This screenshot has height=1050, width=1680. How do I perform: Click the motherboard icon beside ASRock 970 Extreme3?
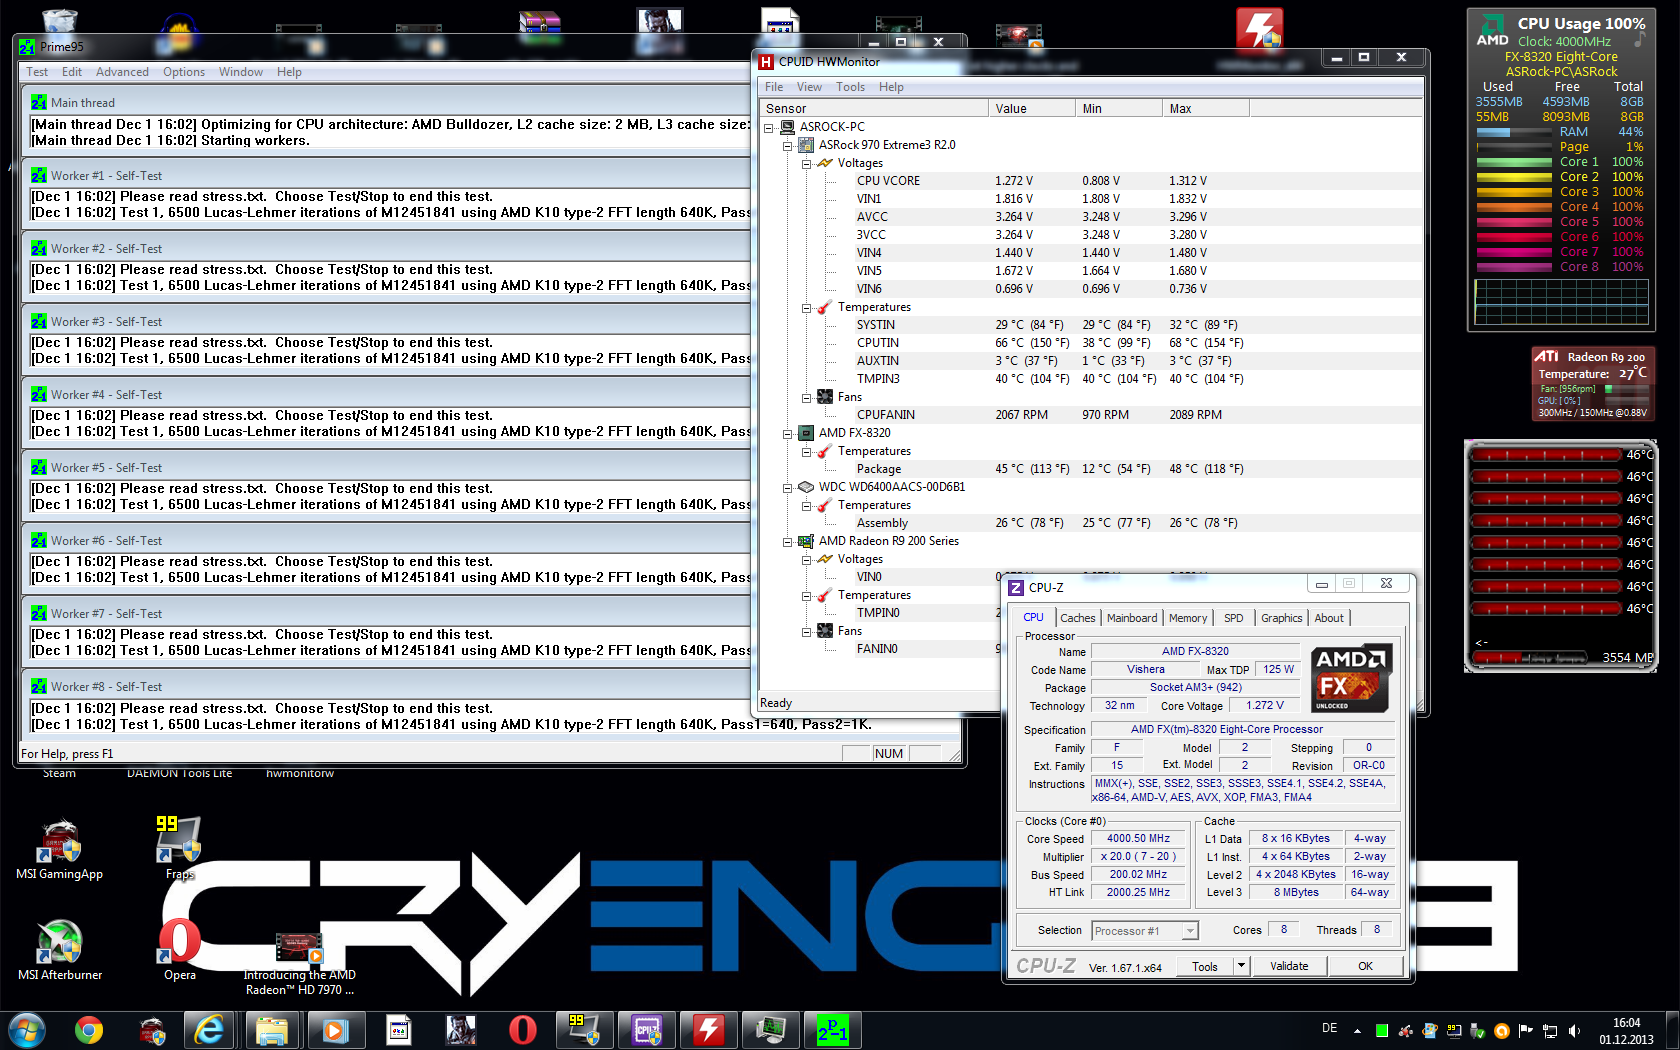click(806, 145)
